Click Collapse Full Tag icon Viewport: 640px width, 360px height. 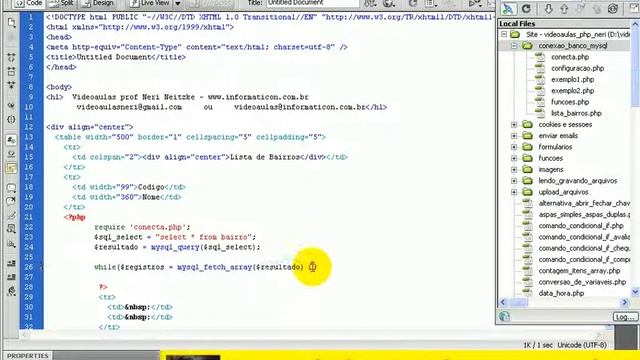tap(11, 58)
